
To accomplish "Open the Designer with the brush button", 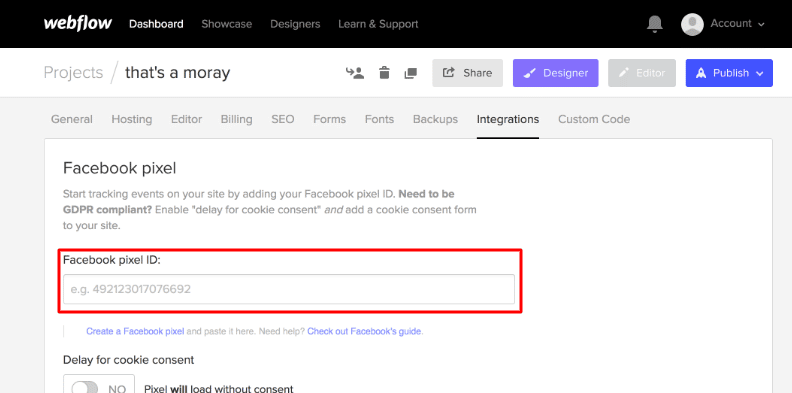I will pyautogui.click(x=556, y=73).
